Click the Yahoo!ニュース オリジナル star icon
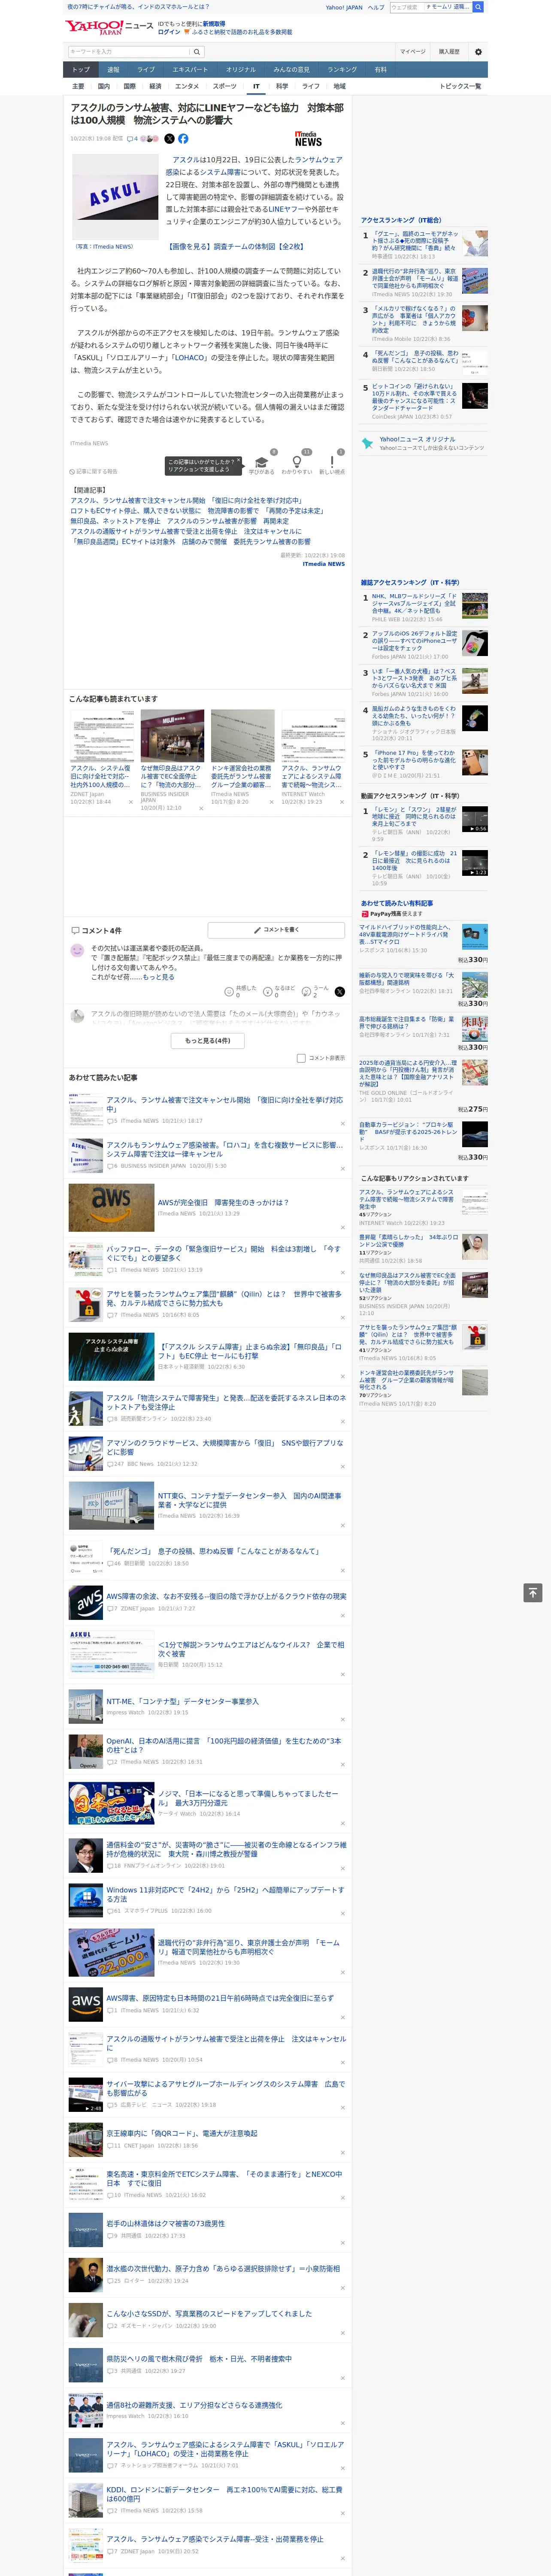The height and width of the screenshot is (2576, 551). [x=368, y=443]
